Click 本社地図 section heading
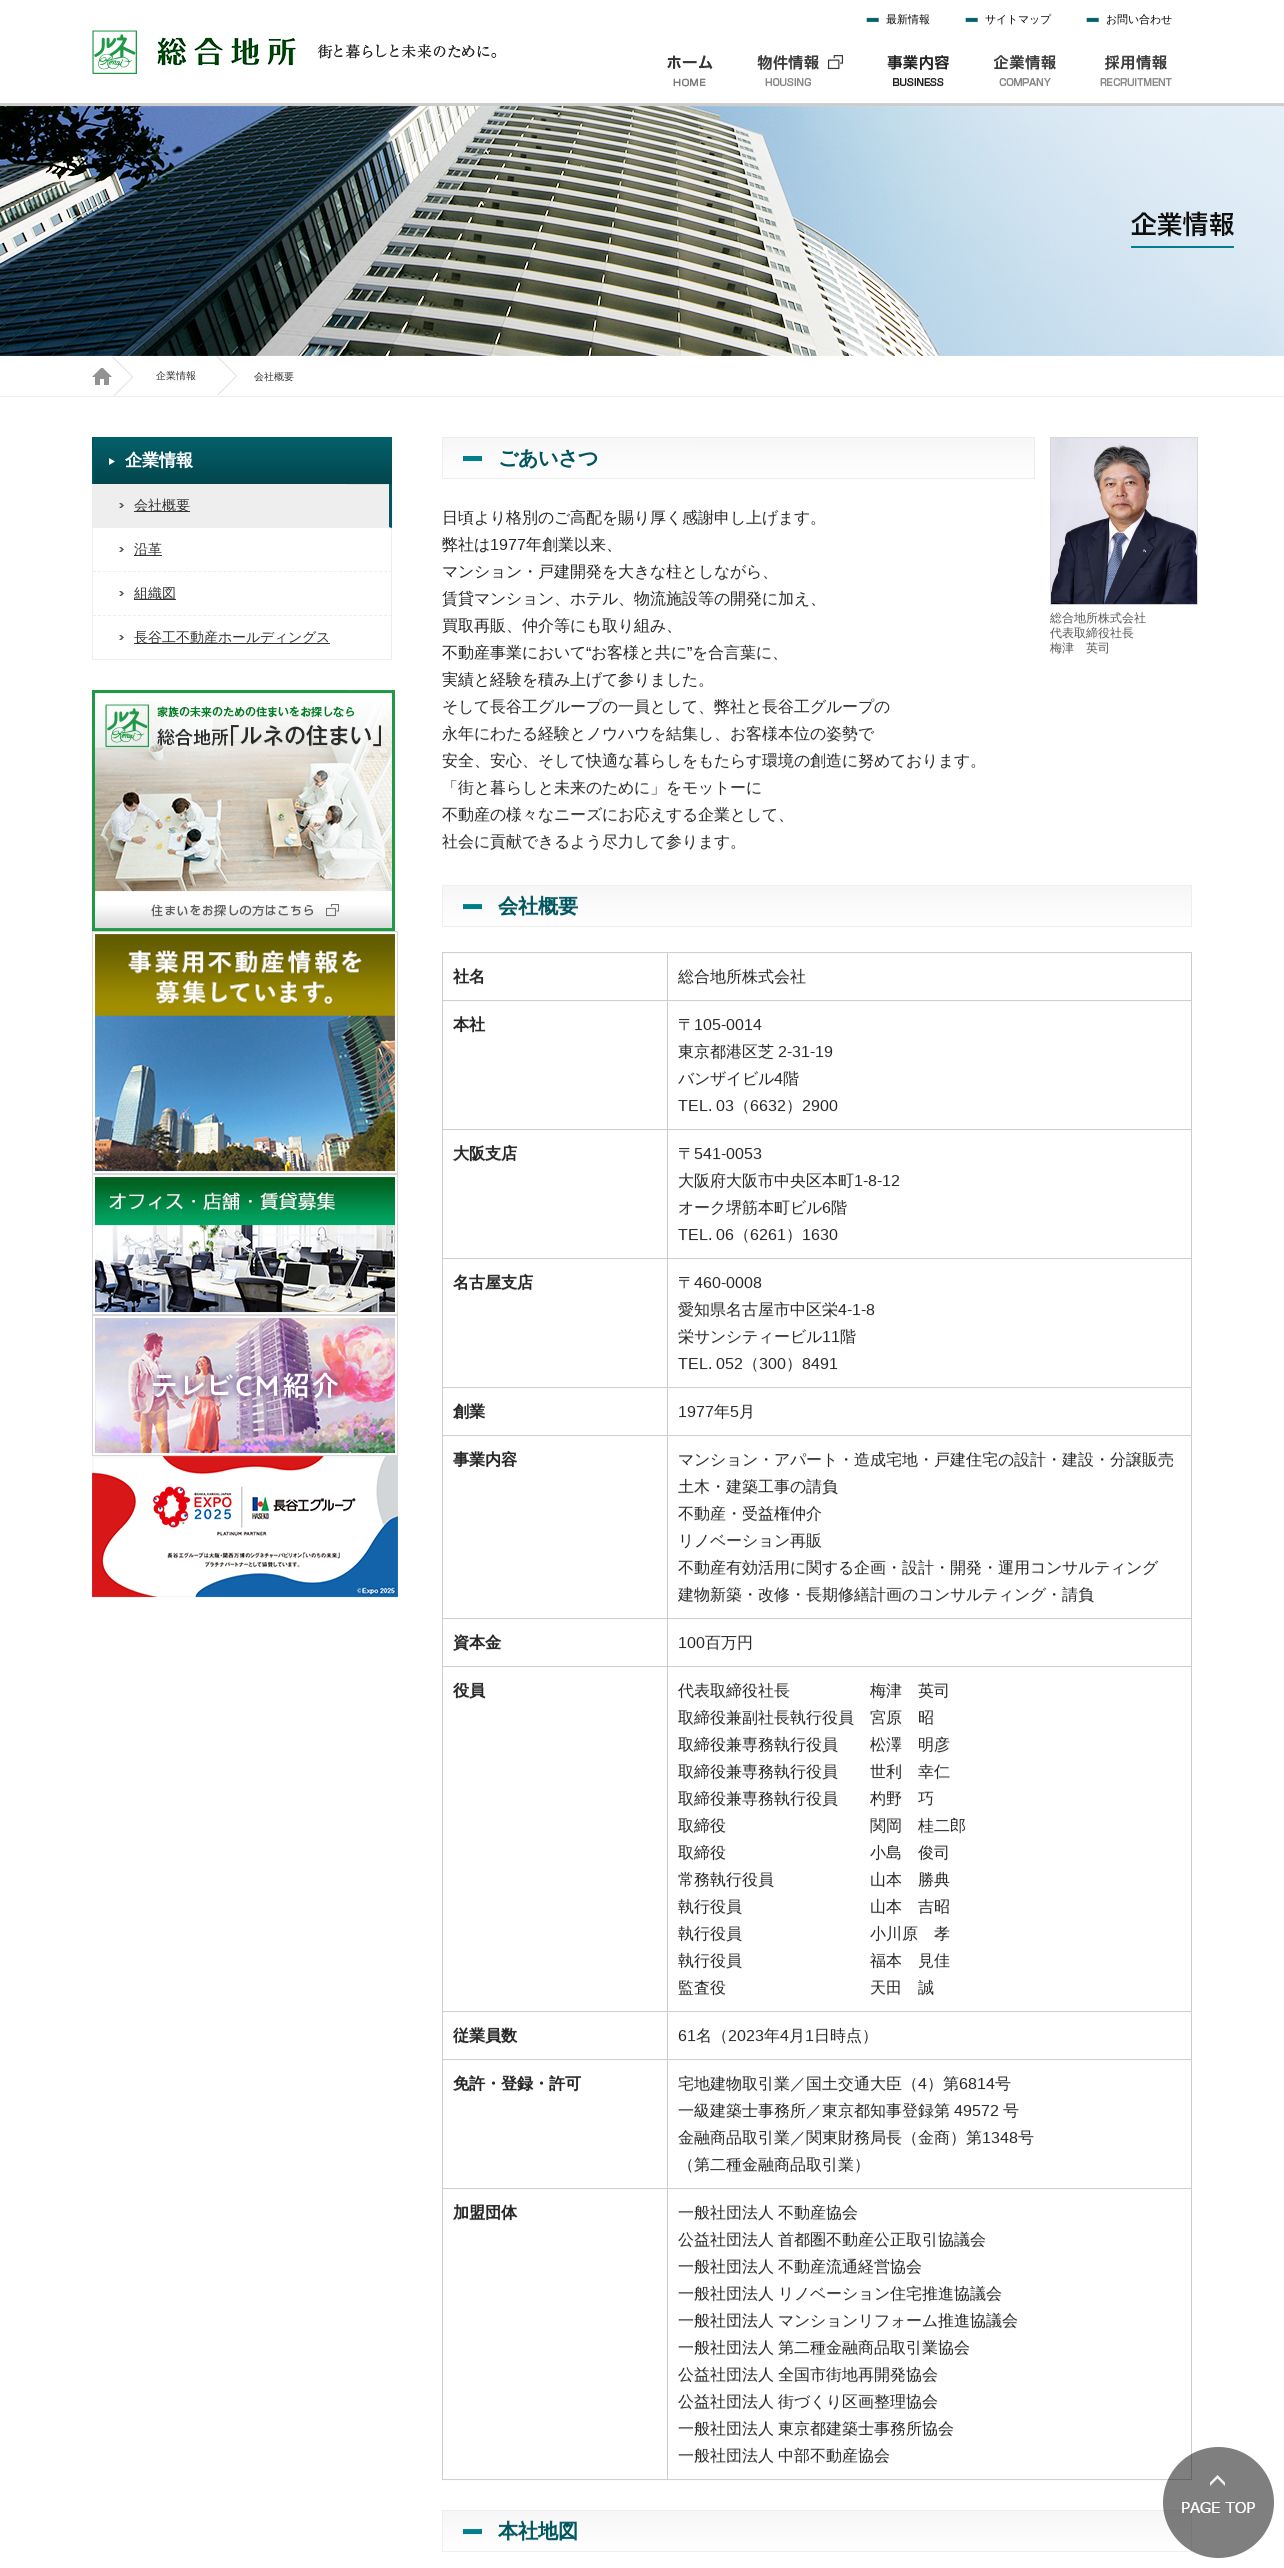1284x2568 pixels. pos(816,2530)
